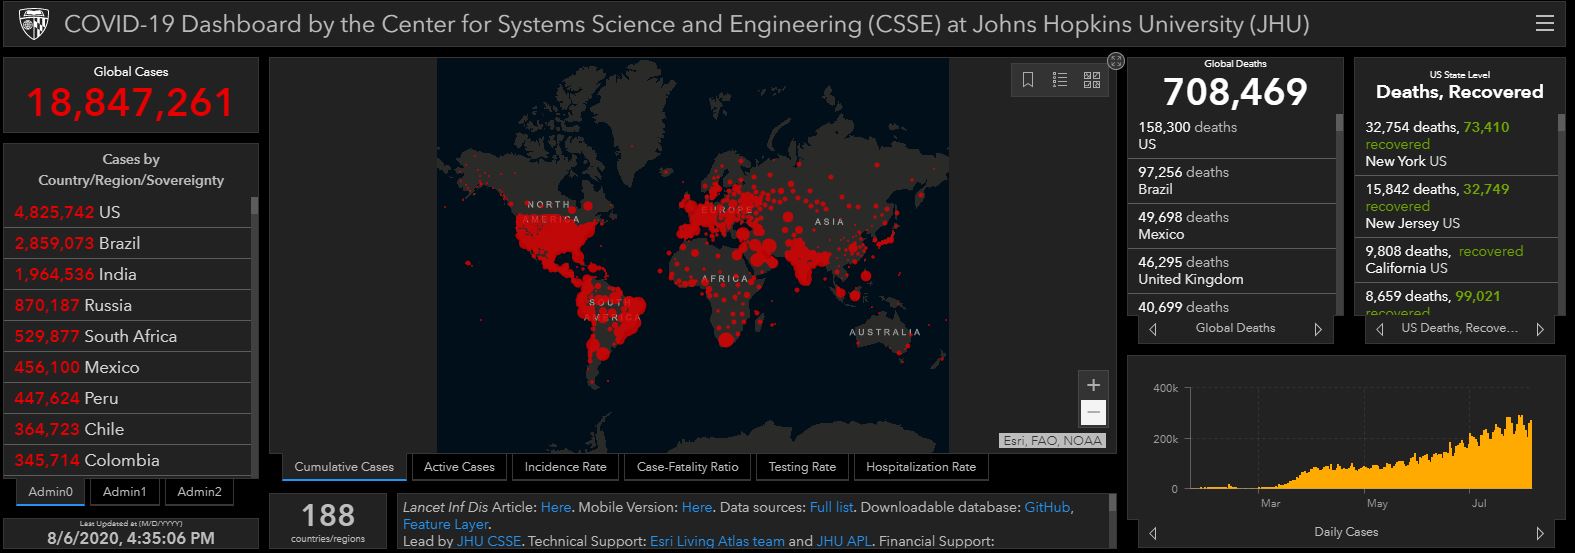1575x553 pixels.
Task: Show previous chart before Daily Cases
Action: (1153, 533)
